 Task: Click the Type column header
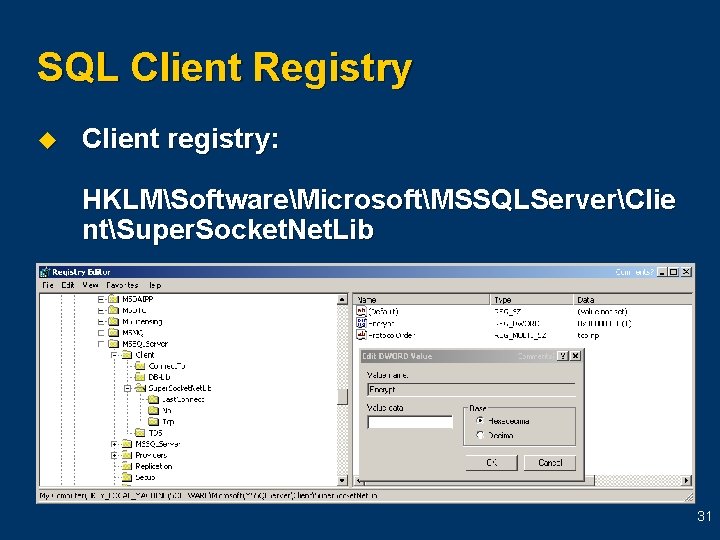(x=531, y=299)
